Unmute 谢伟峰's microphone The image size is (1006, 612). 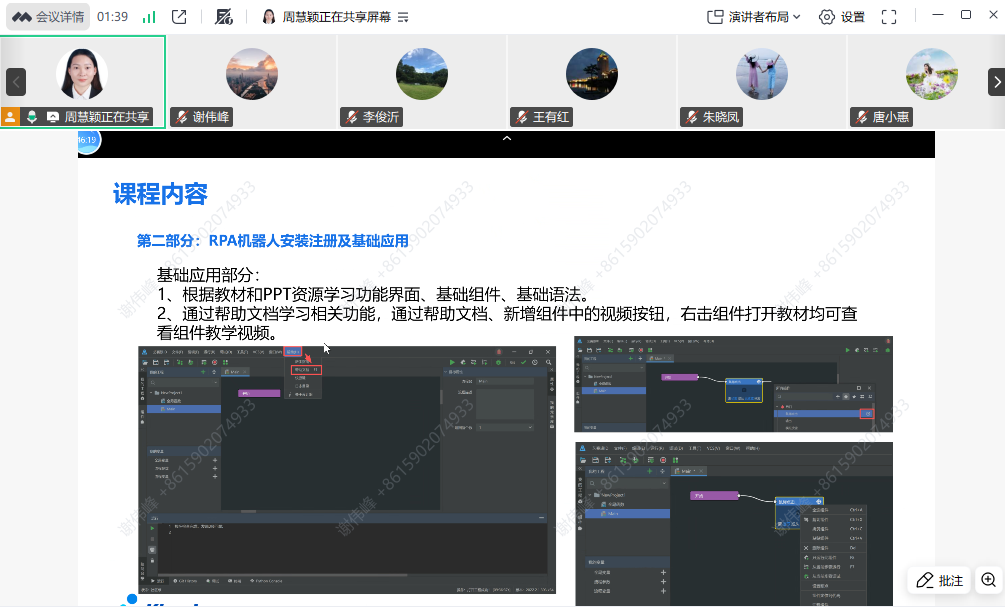(x=180, y=116)
